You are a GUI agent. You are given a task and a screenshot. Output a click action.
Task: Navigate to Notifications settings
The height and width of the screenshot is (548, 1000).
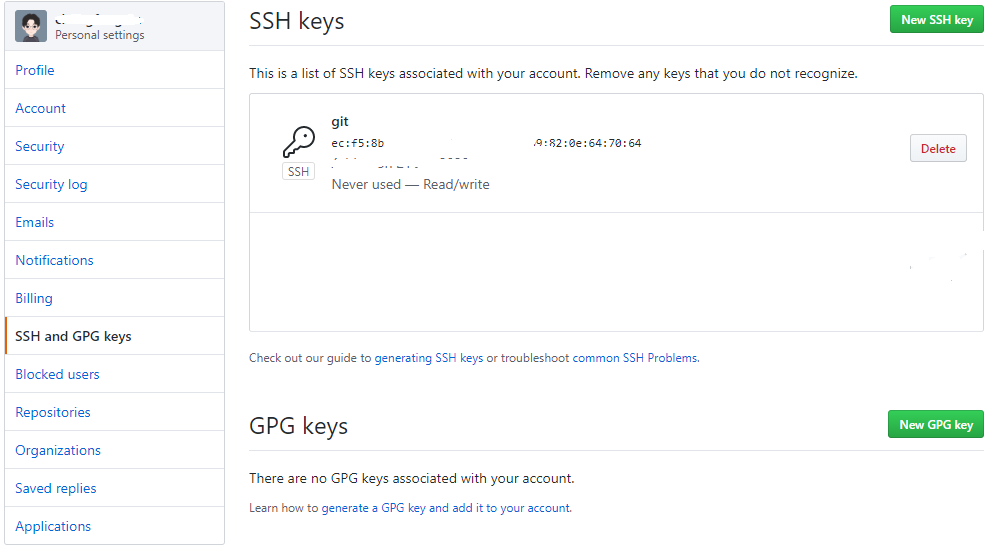coord(54,260)
